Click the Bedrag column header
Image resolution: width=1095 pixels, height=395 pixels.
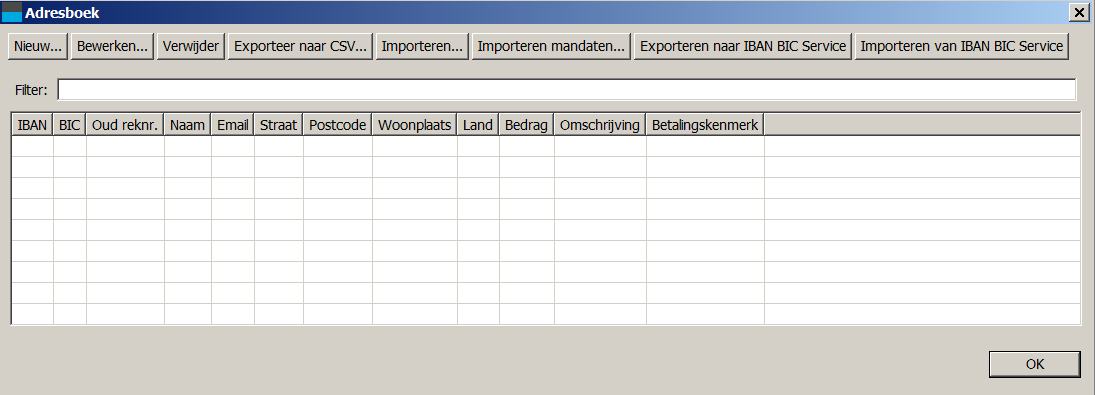(x=527, y=125)
